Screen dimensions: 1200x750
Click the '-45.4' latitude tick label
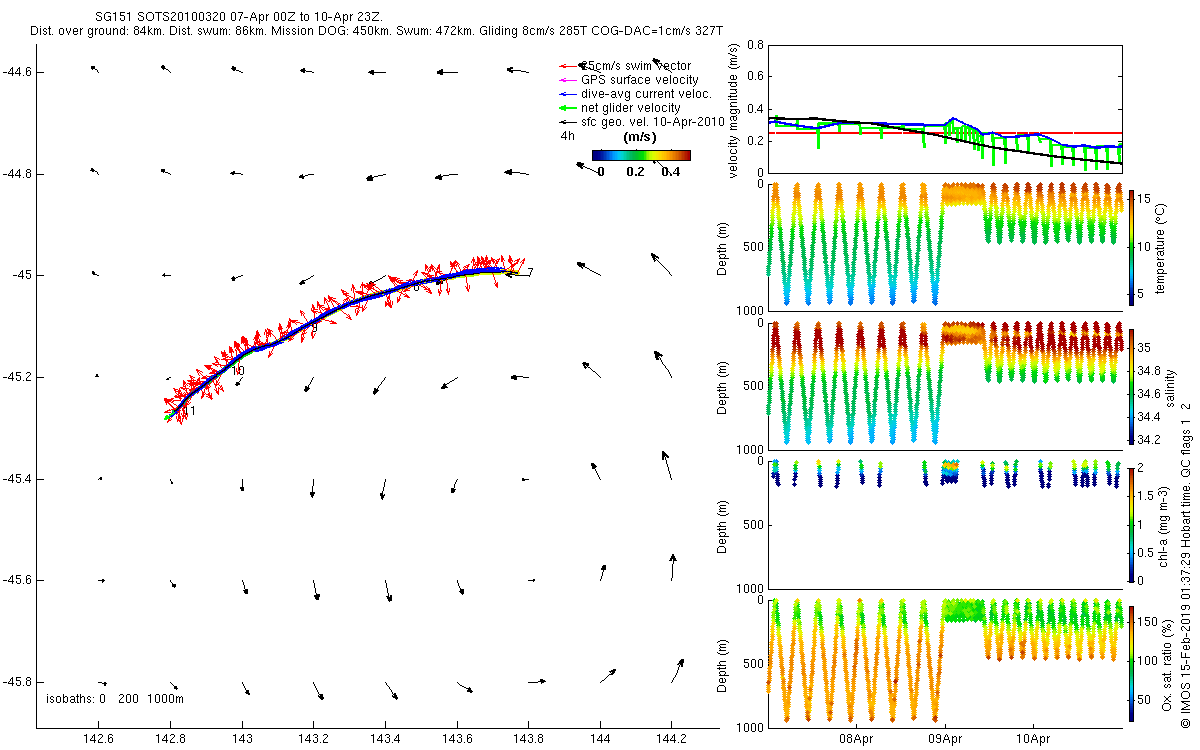19,479
